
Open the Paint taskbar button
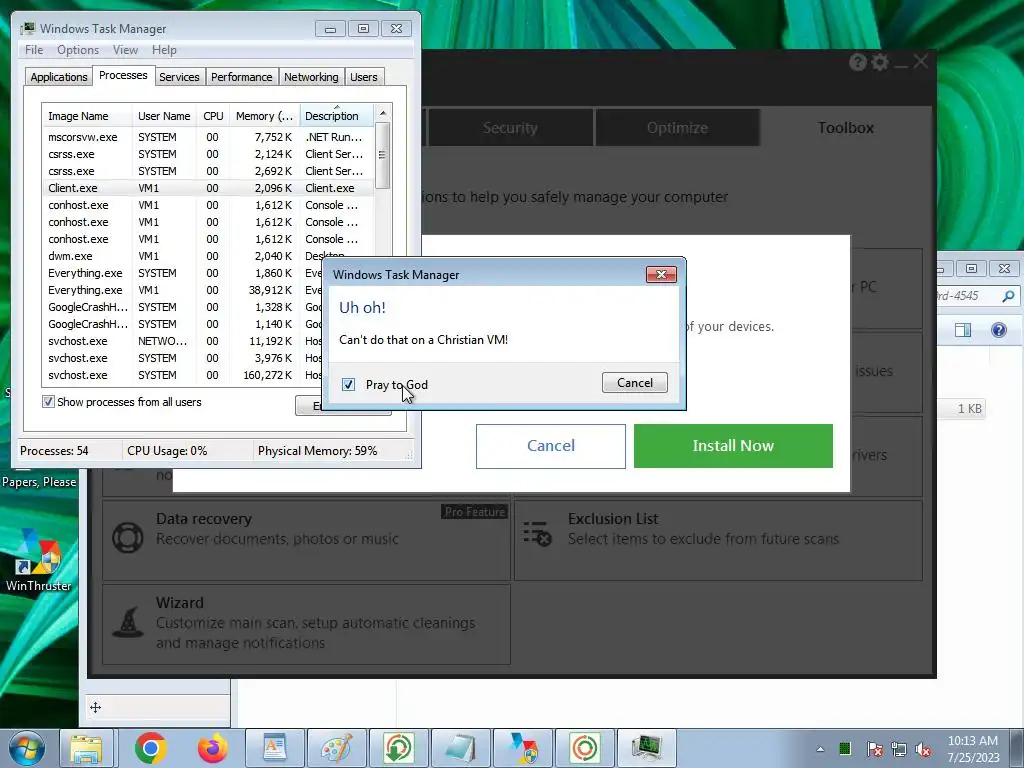tap(336, 748)
